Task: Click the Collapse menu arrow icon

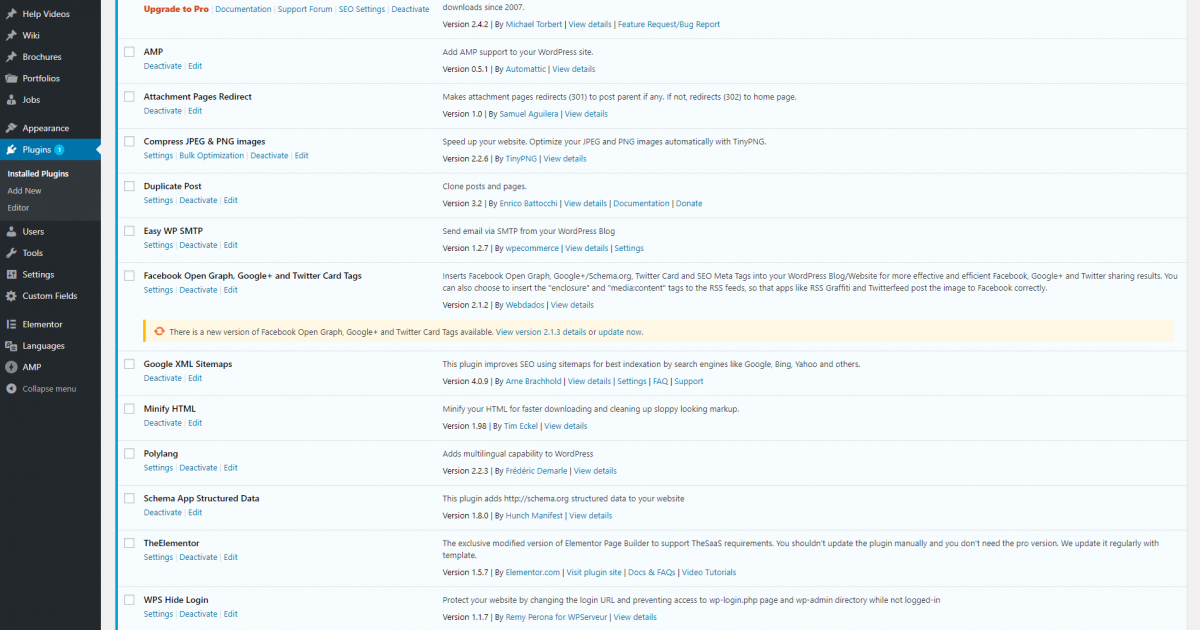Action: click(11, 389)
